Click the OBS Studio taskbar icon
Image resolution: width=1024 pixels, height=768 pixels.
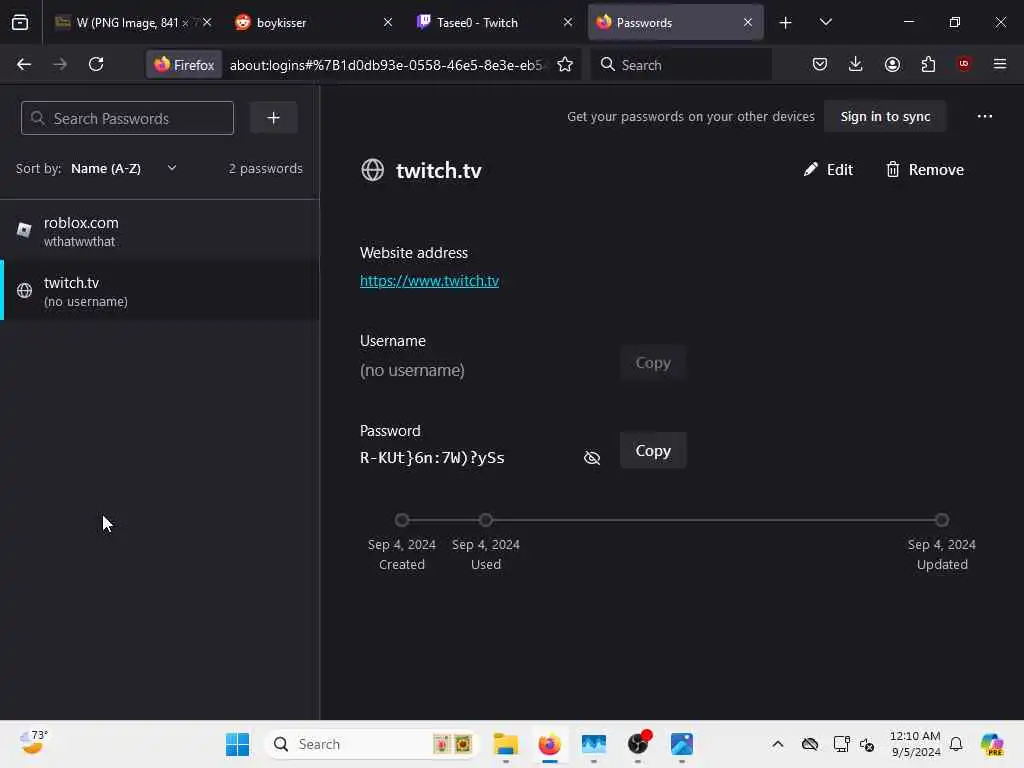click(x=638, y=744)
